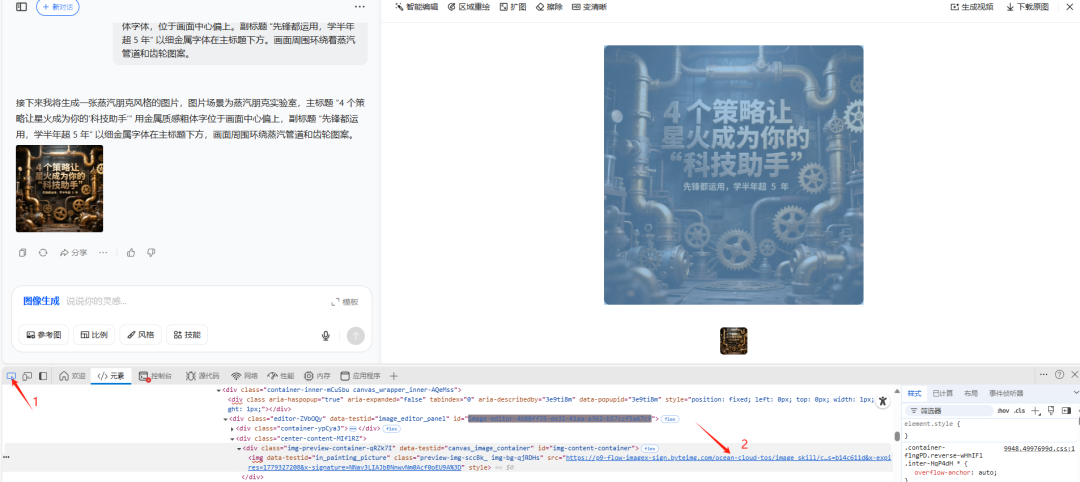1080x482 pixels.
Task: Click the 生成视频 generate video button
Action: [x=972, y=7]
